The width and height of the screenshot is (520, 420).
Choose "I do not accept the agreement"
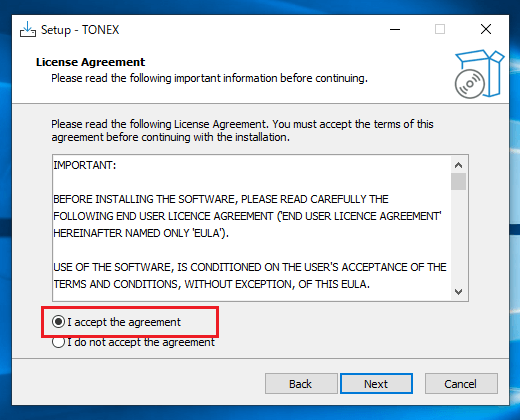(133, 342)
